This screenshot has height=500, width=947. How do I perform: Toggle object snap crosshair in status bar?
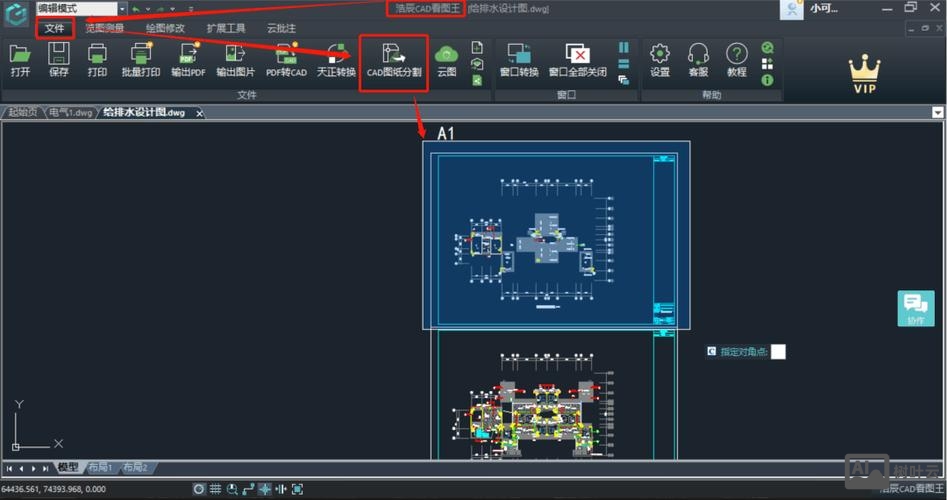(264, 489)
